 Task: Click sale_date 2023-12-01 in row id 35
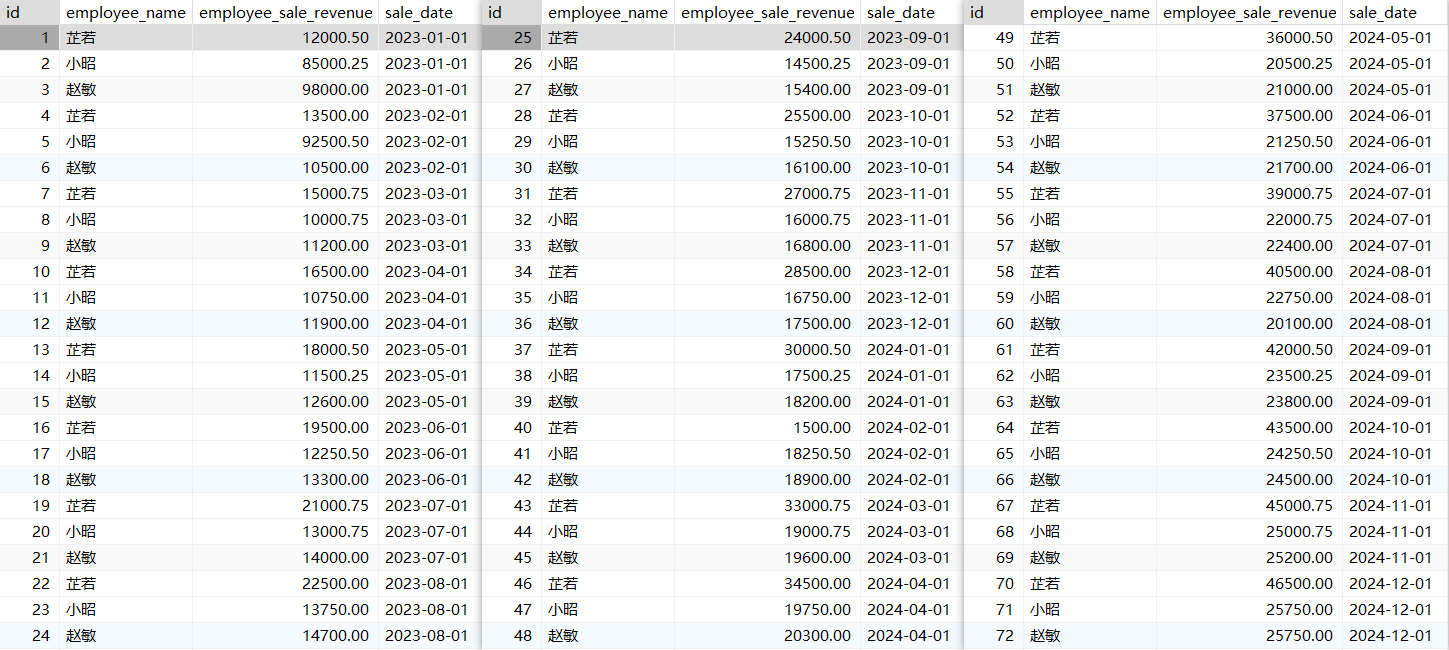(908, 297)
